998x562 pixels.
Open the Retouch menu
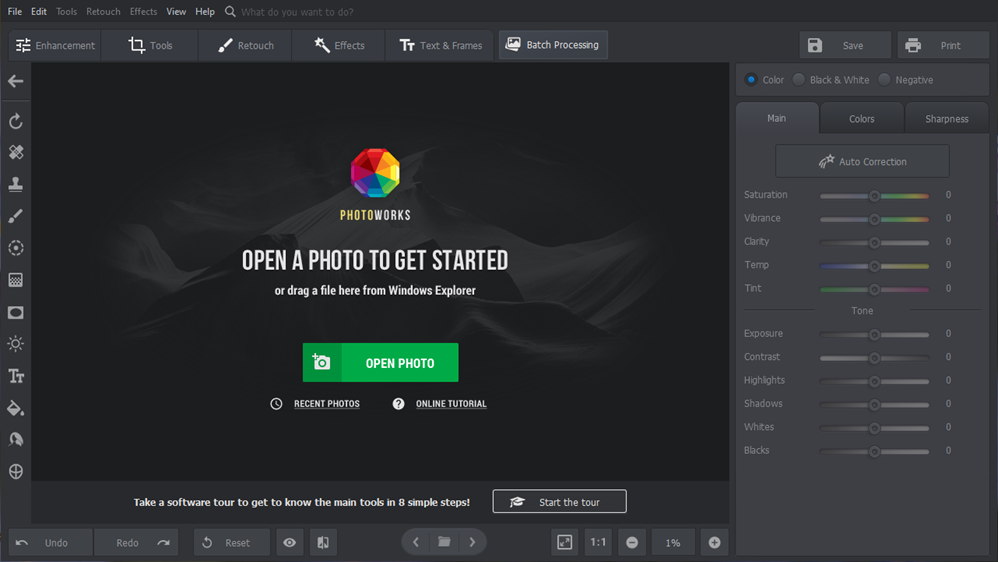(x=103, y=11)
